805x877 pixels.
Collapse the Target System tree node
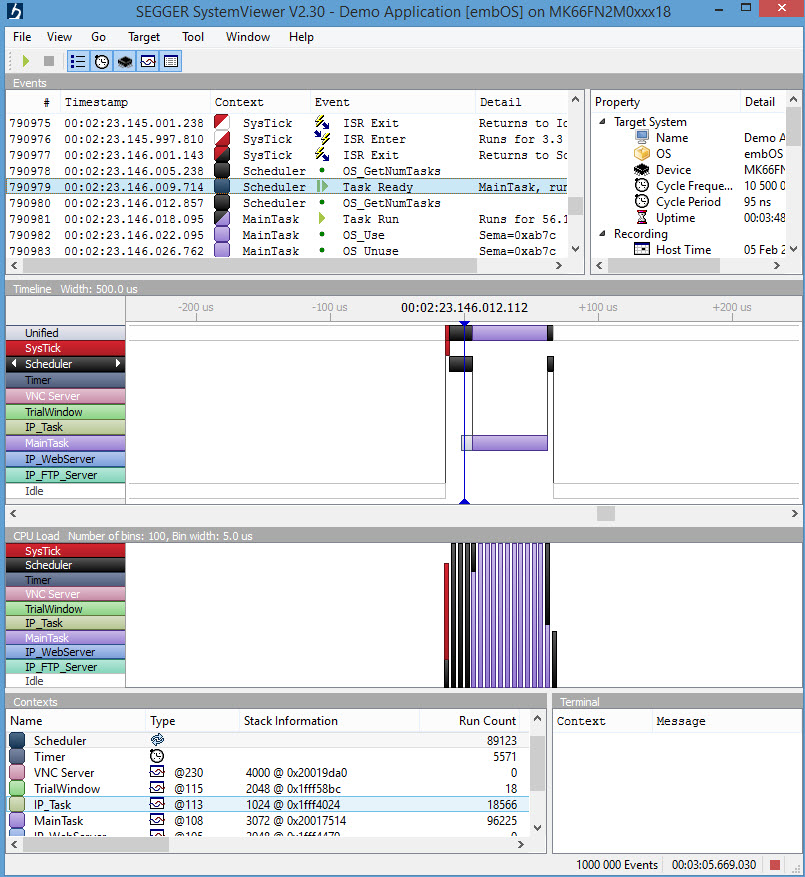(602, 121)
